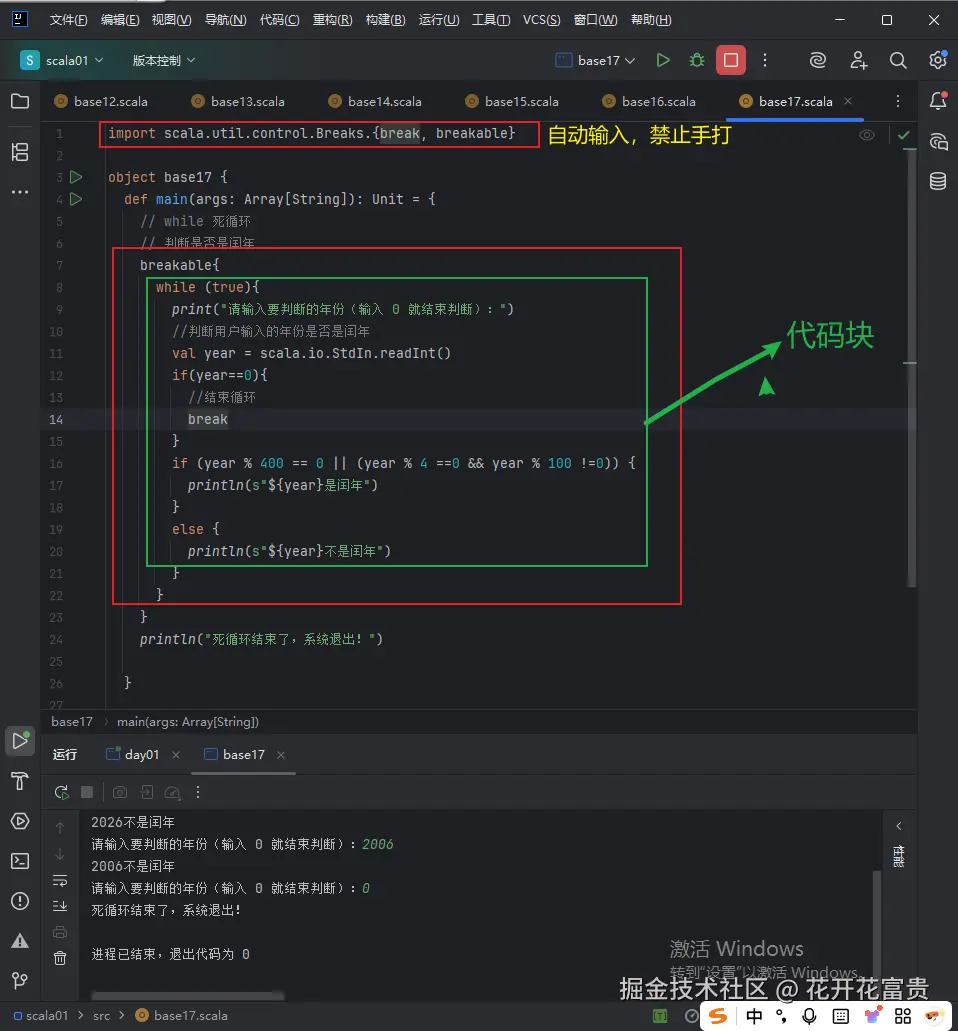The image size is (958, 1031).
Task: Open the Terminal tool window
Action: (x=20, y=861)
